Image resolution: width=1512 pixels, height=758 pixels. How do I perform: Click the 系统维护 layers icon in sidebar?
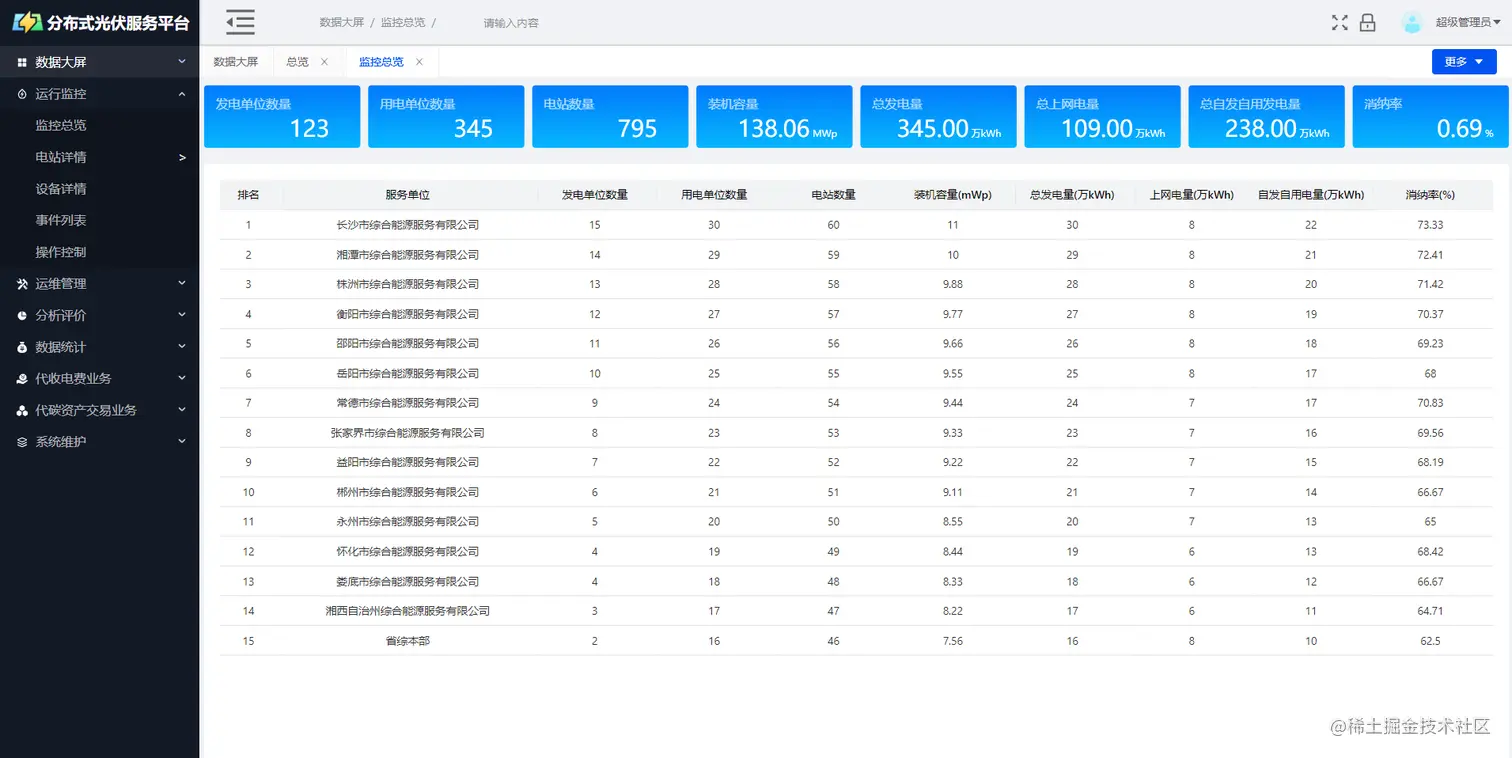22,442
